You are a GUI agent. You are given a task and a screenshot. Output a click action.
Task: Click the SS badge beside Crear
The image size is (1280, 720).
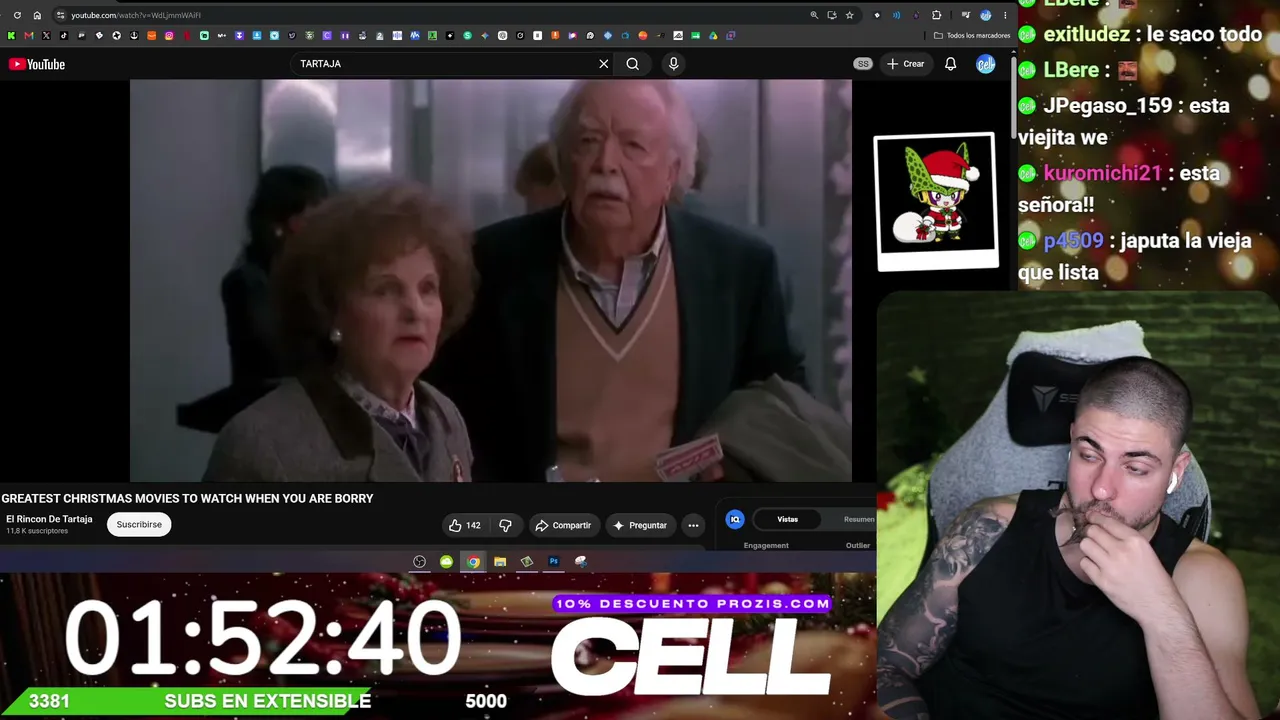point(863,64)
